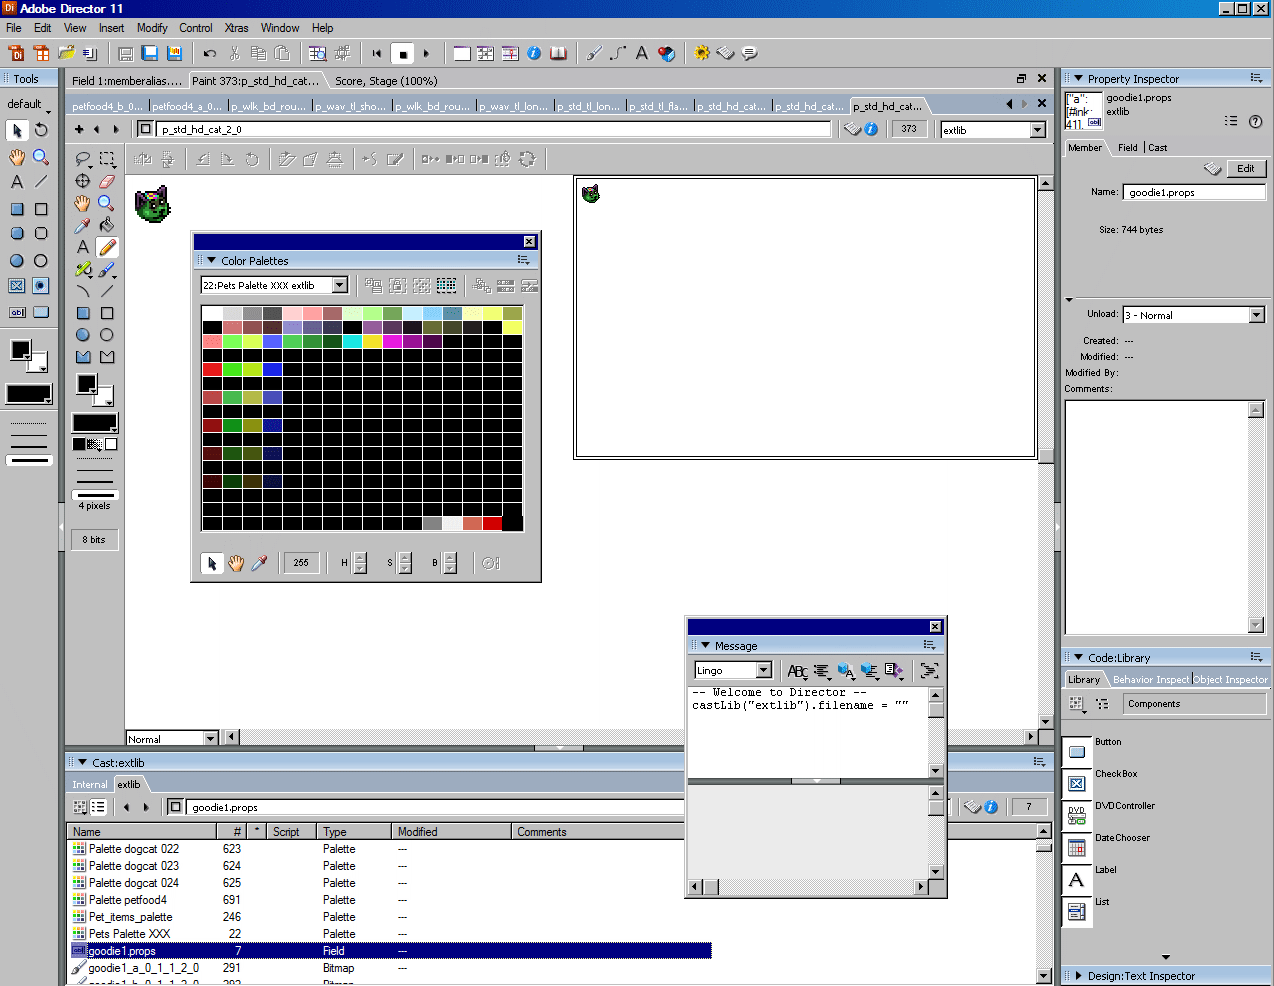Click the Magnifying Glass in Tools panel
The width and height of the screenshot is (1274, 986).
tap(41, 157)
